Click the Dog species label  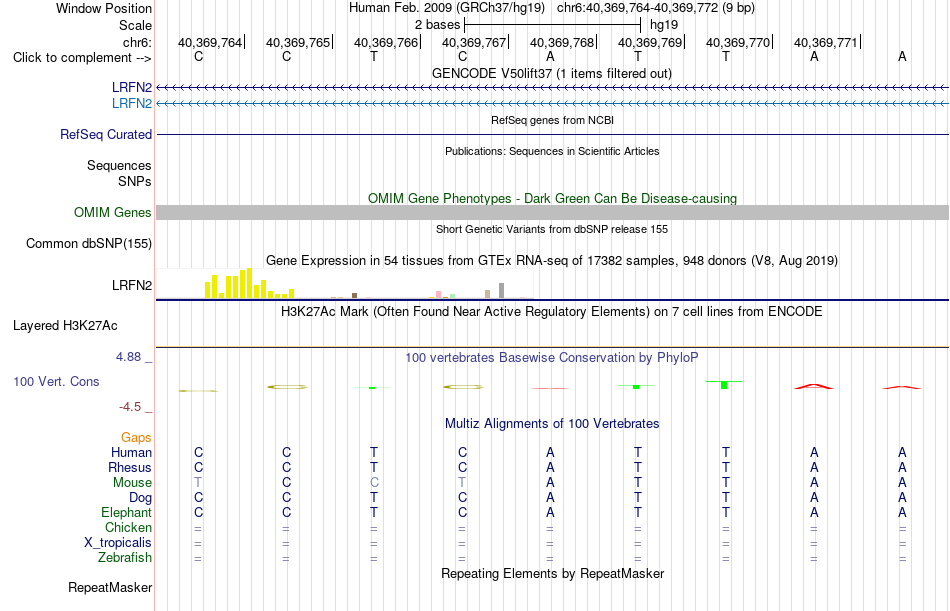click(x=141, y=498)
